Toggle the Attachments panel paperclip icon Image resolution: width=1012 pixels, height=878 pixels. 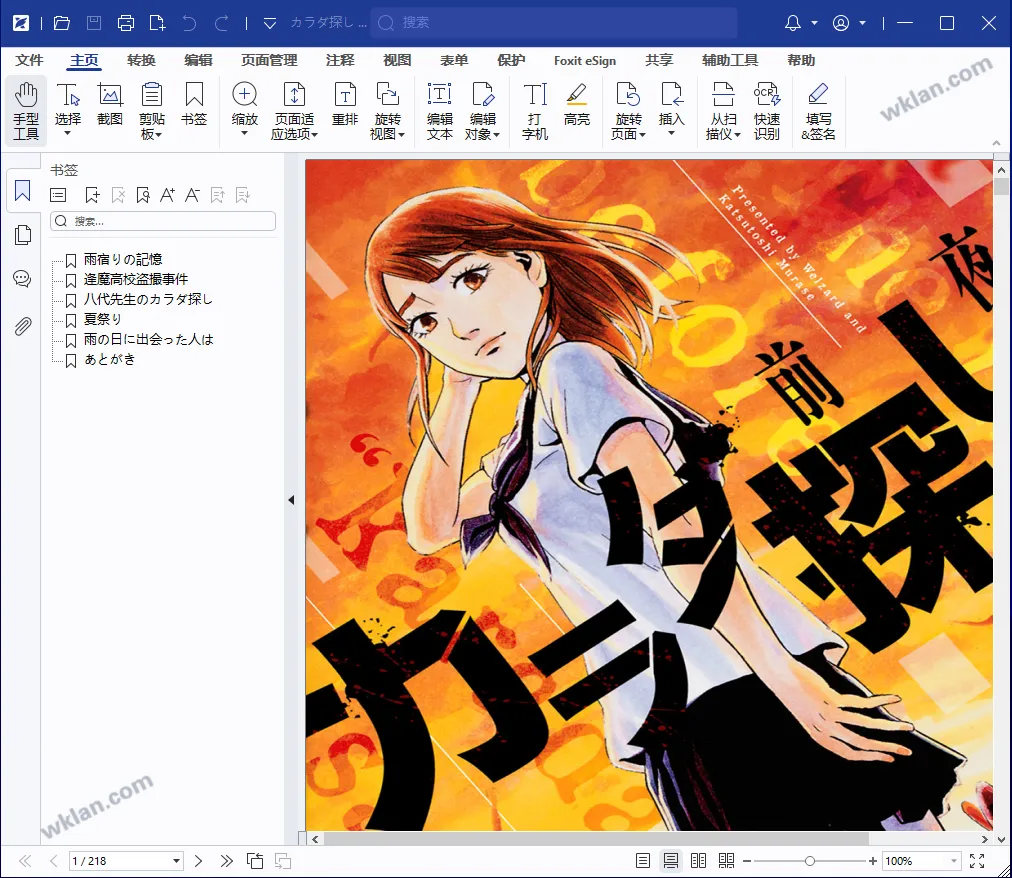pos(23,326)
